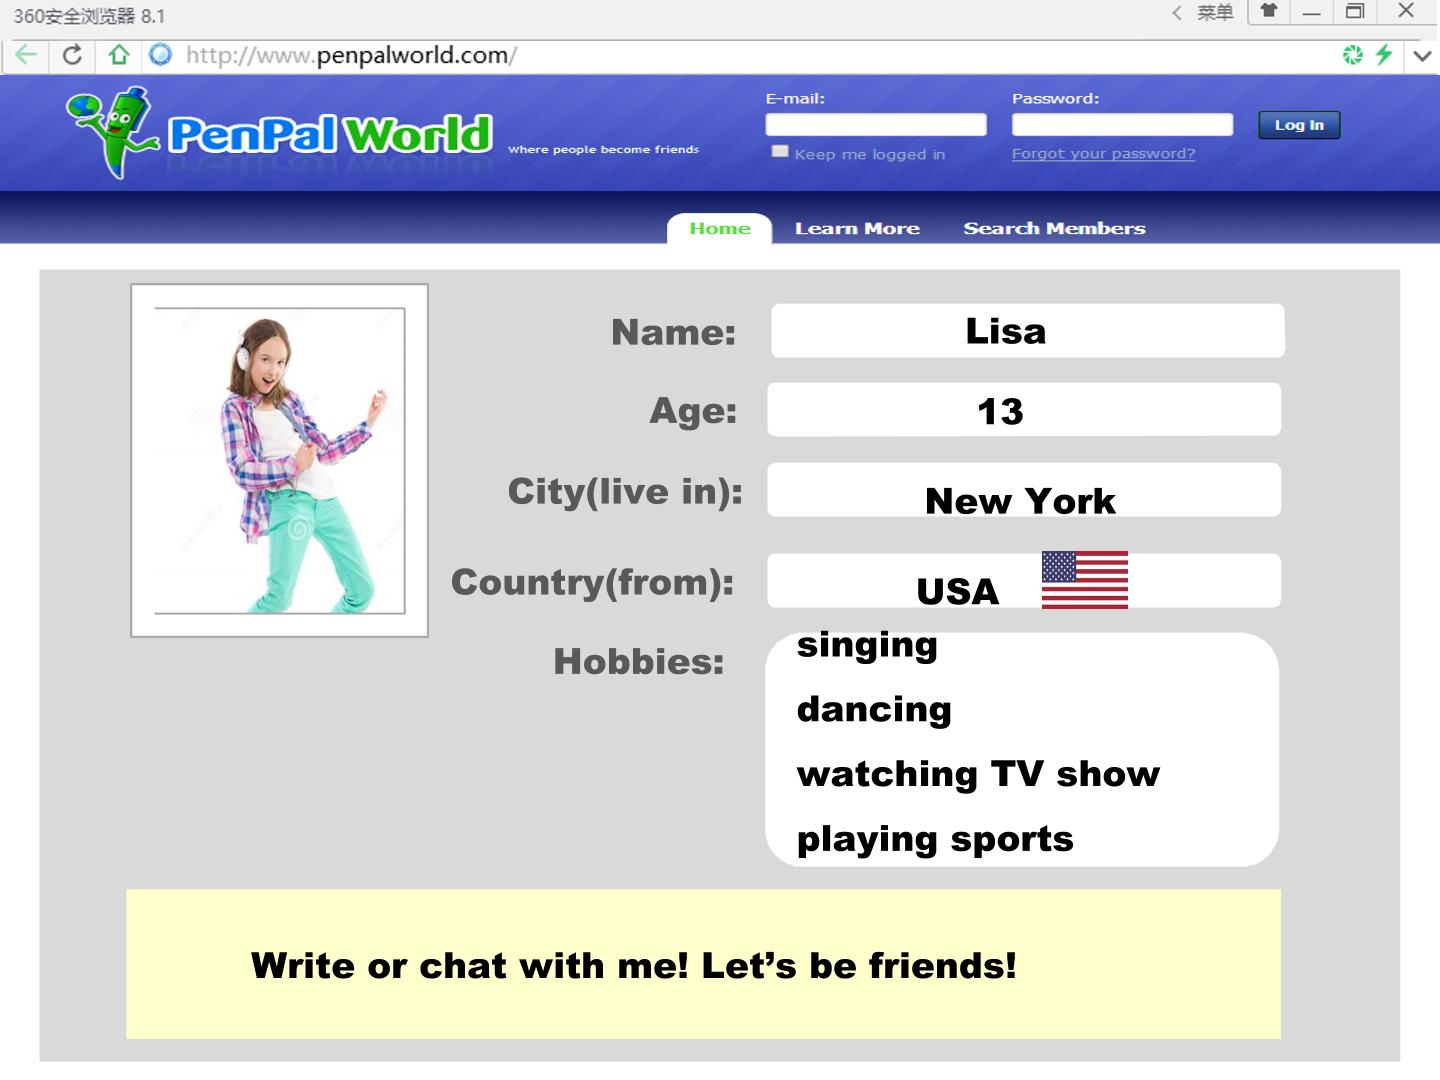The image size is (1440, 1080).
Task: Follow the Forgot your password link
Action: coord(1103,153)
